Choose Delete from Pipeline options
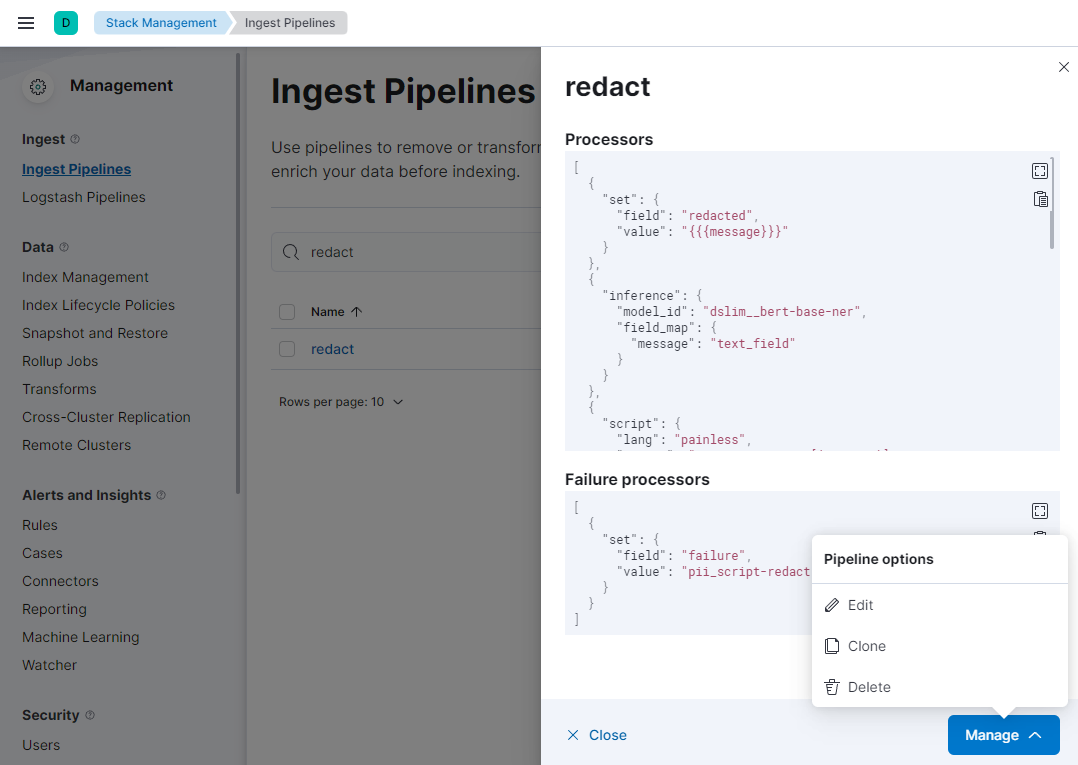Screen dimensions: 1078x765 click(x=868, y=687)
